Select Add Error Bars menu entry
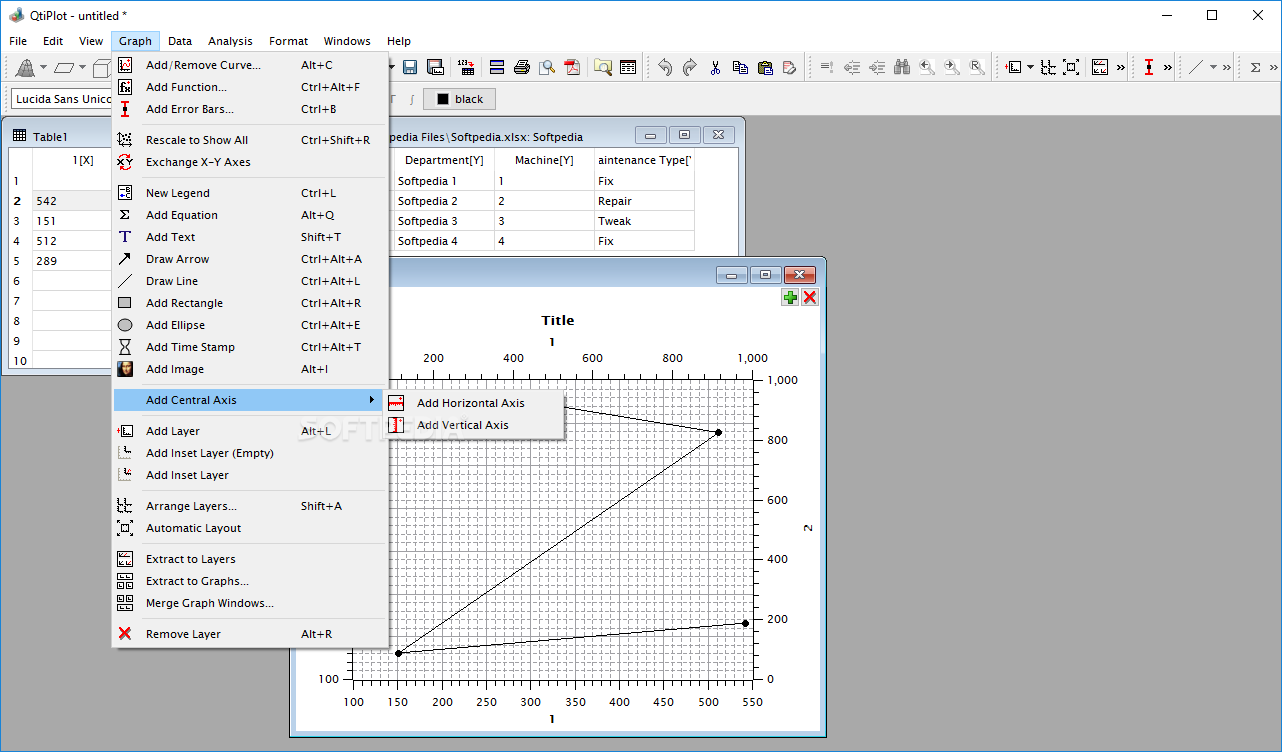 [248, 109]
